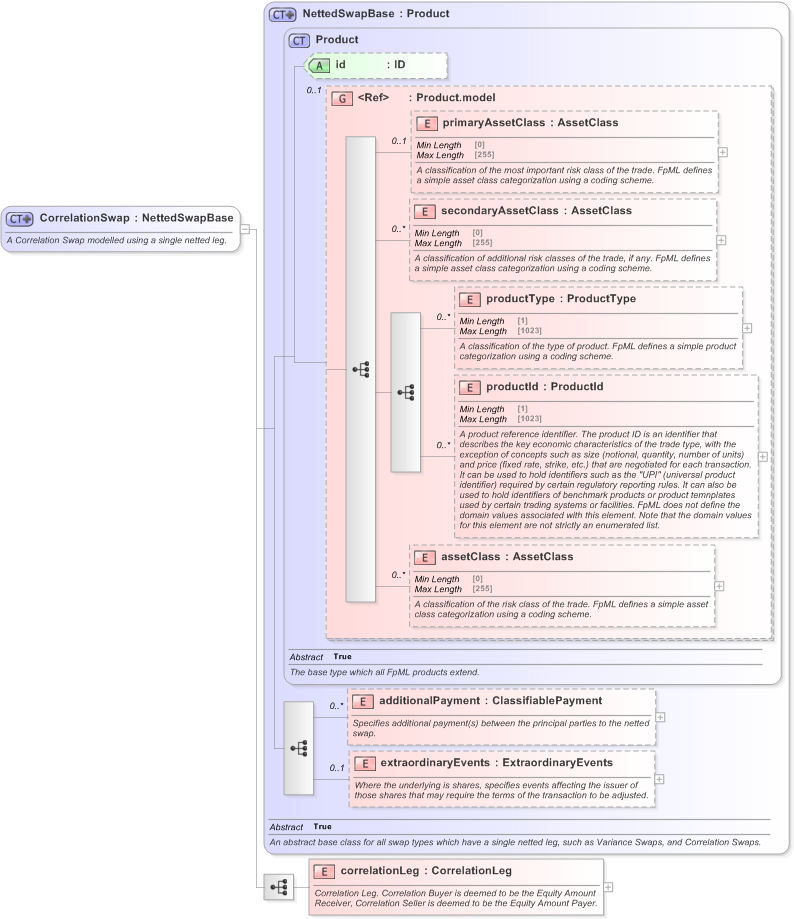Expand the extraordinaryEvents element

[659, 779]
